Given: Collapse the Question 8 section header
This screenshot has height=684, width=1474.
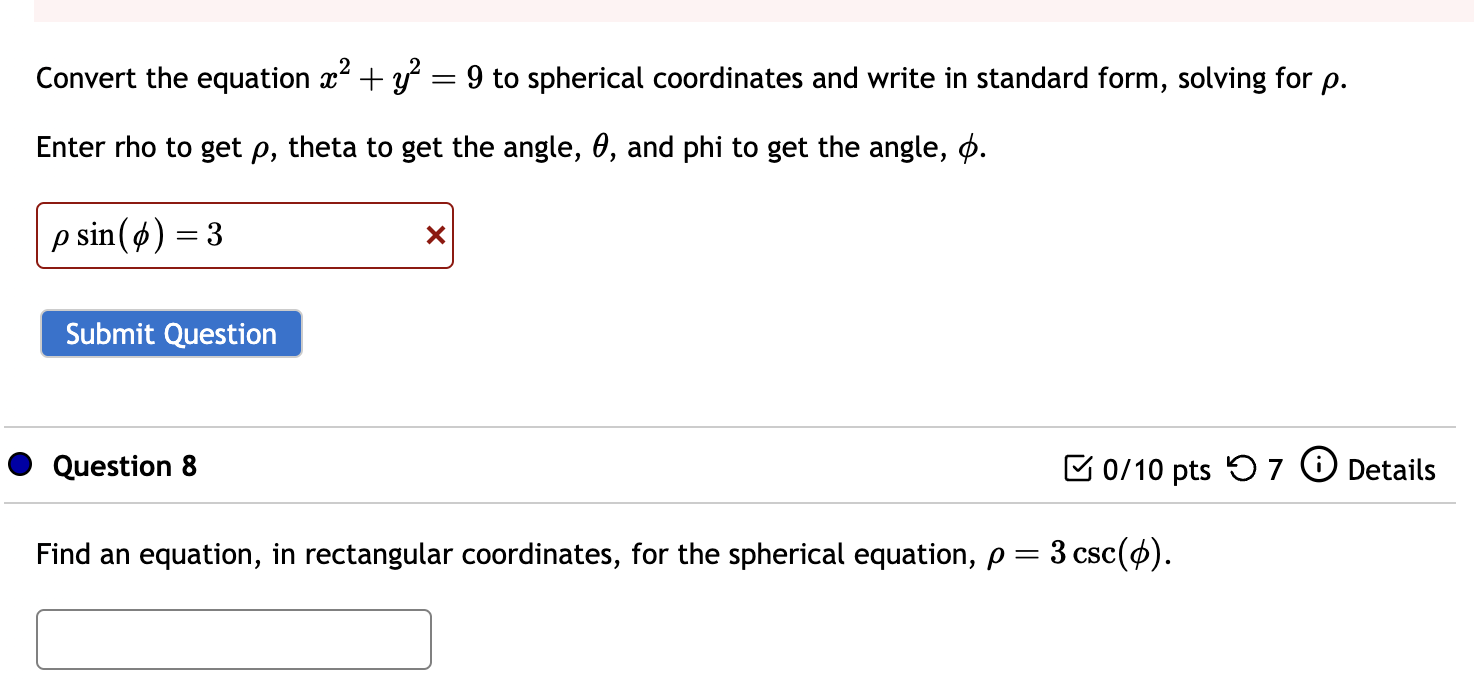Looking at the screenshot, I should tap(125, 465).
